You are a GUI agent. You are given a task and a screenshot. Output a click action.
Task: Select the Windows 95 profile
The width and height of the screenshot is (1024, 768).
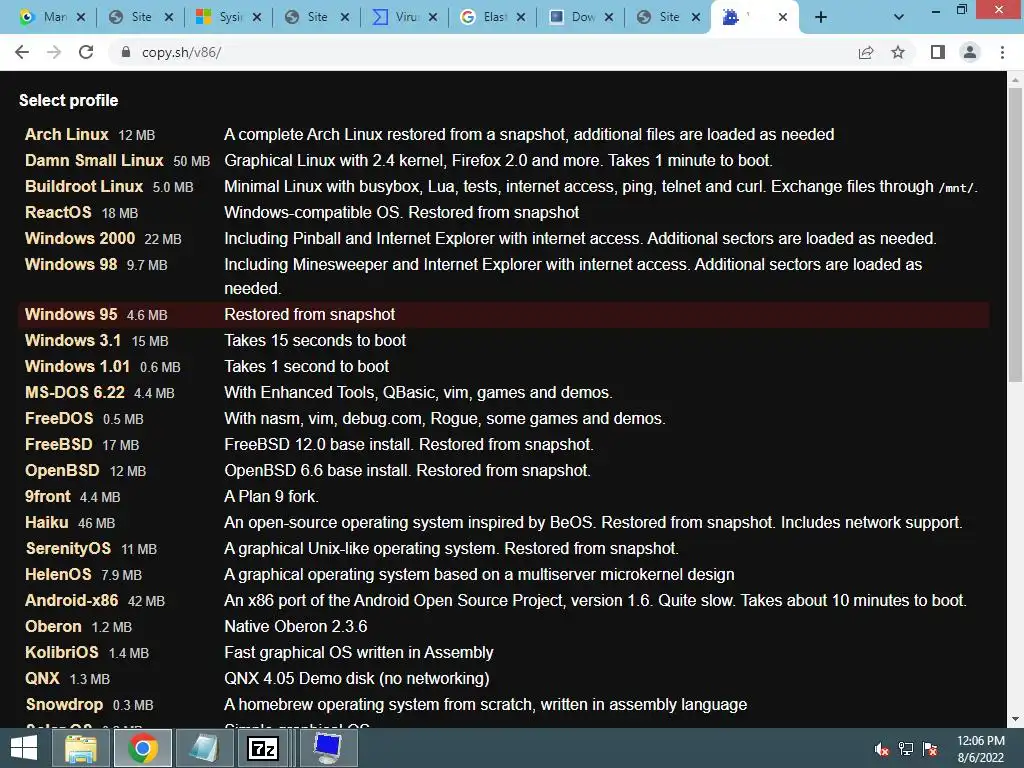(71, 315)
